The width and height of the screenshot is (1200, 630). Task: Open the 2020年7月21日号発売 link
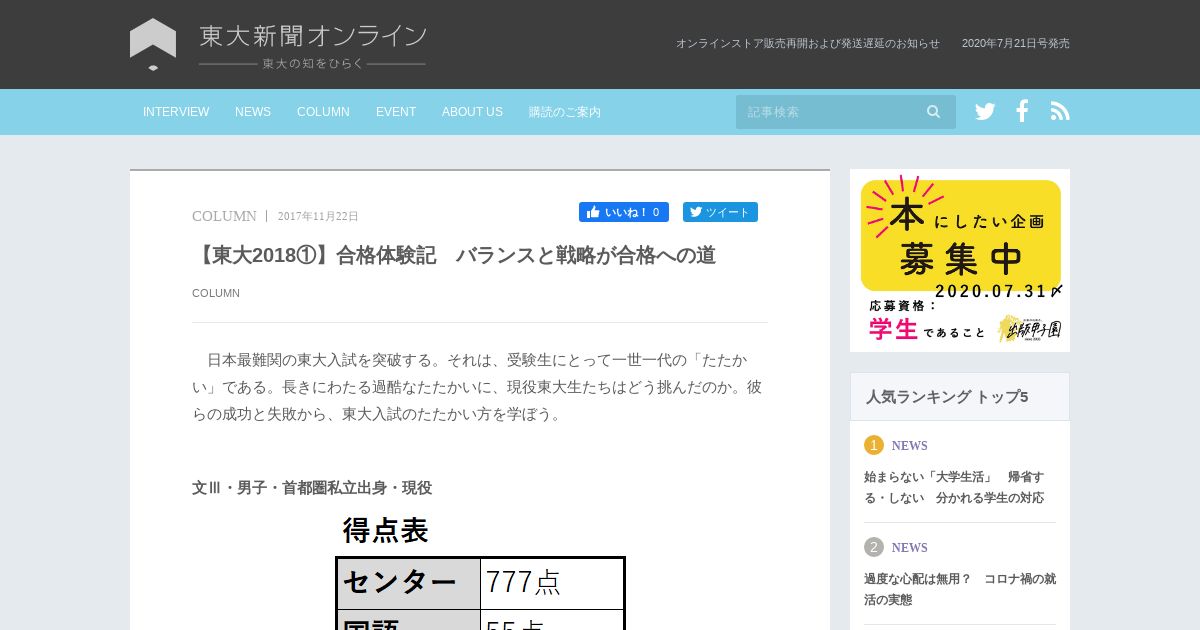(x=1016, y=43)
